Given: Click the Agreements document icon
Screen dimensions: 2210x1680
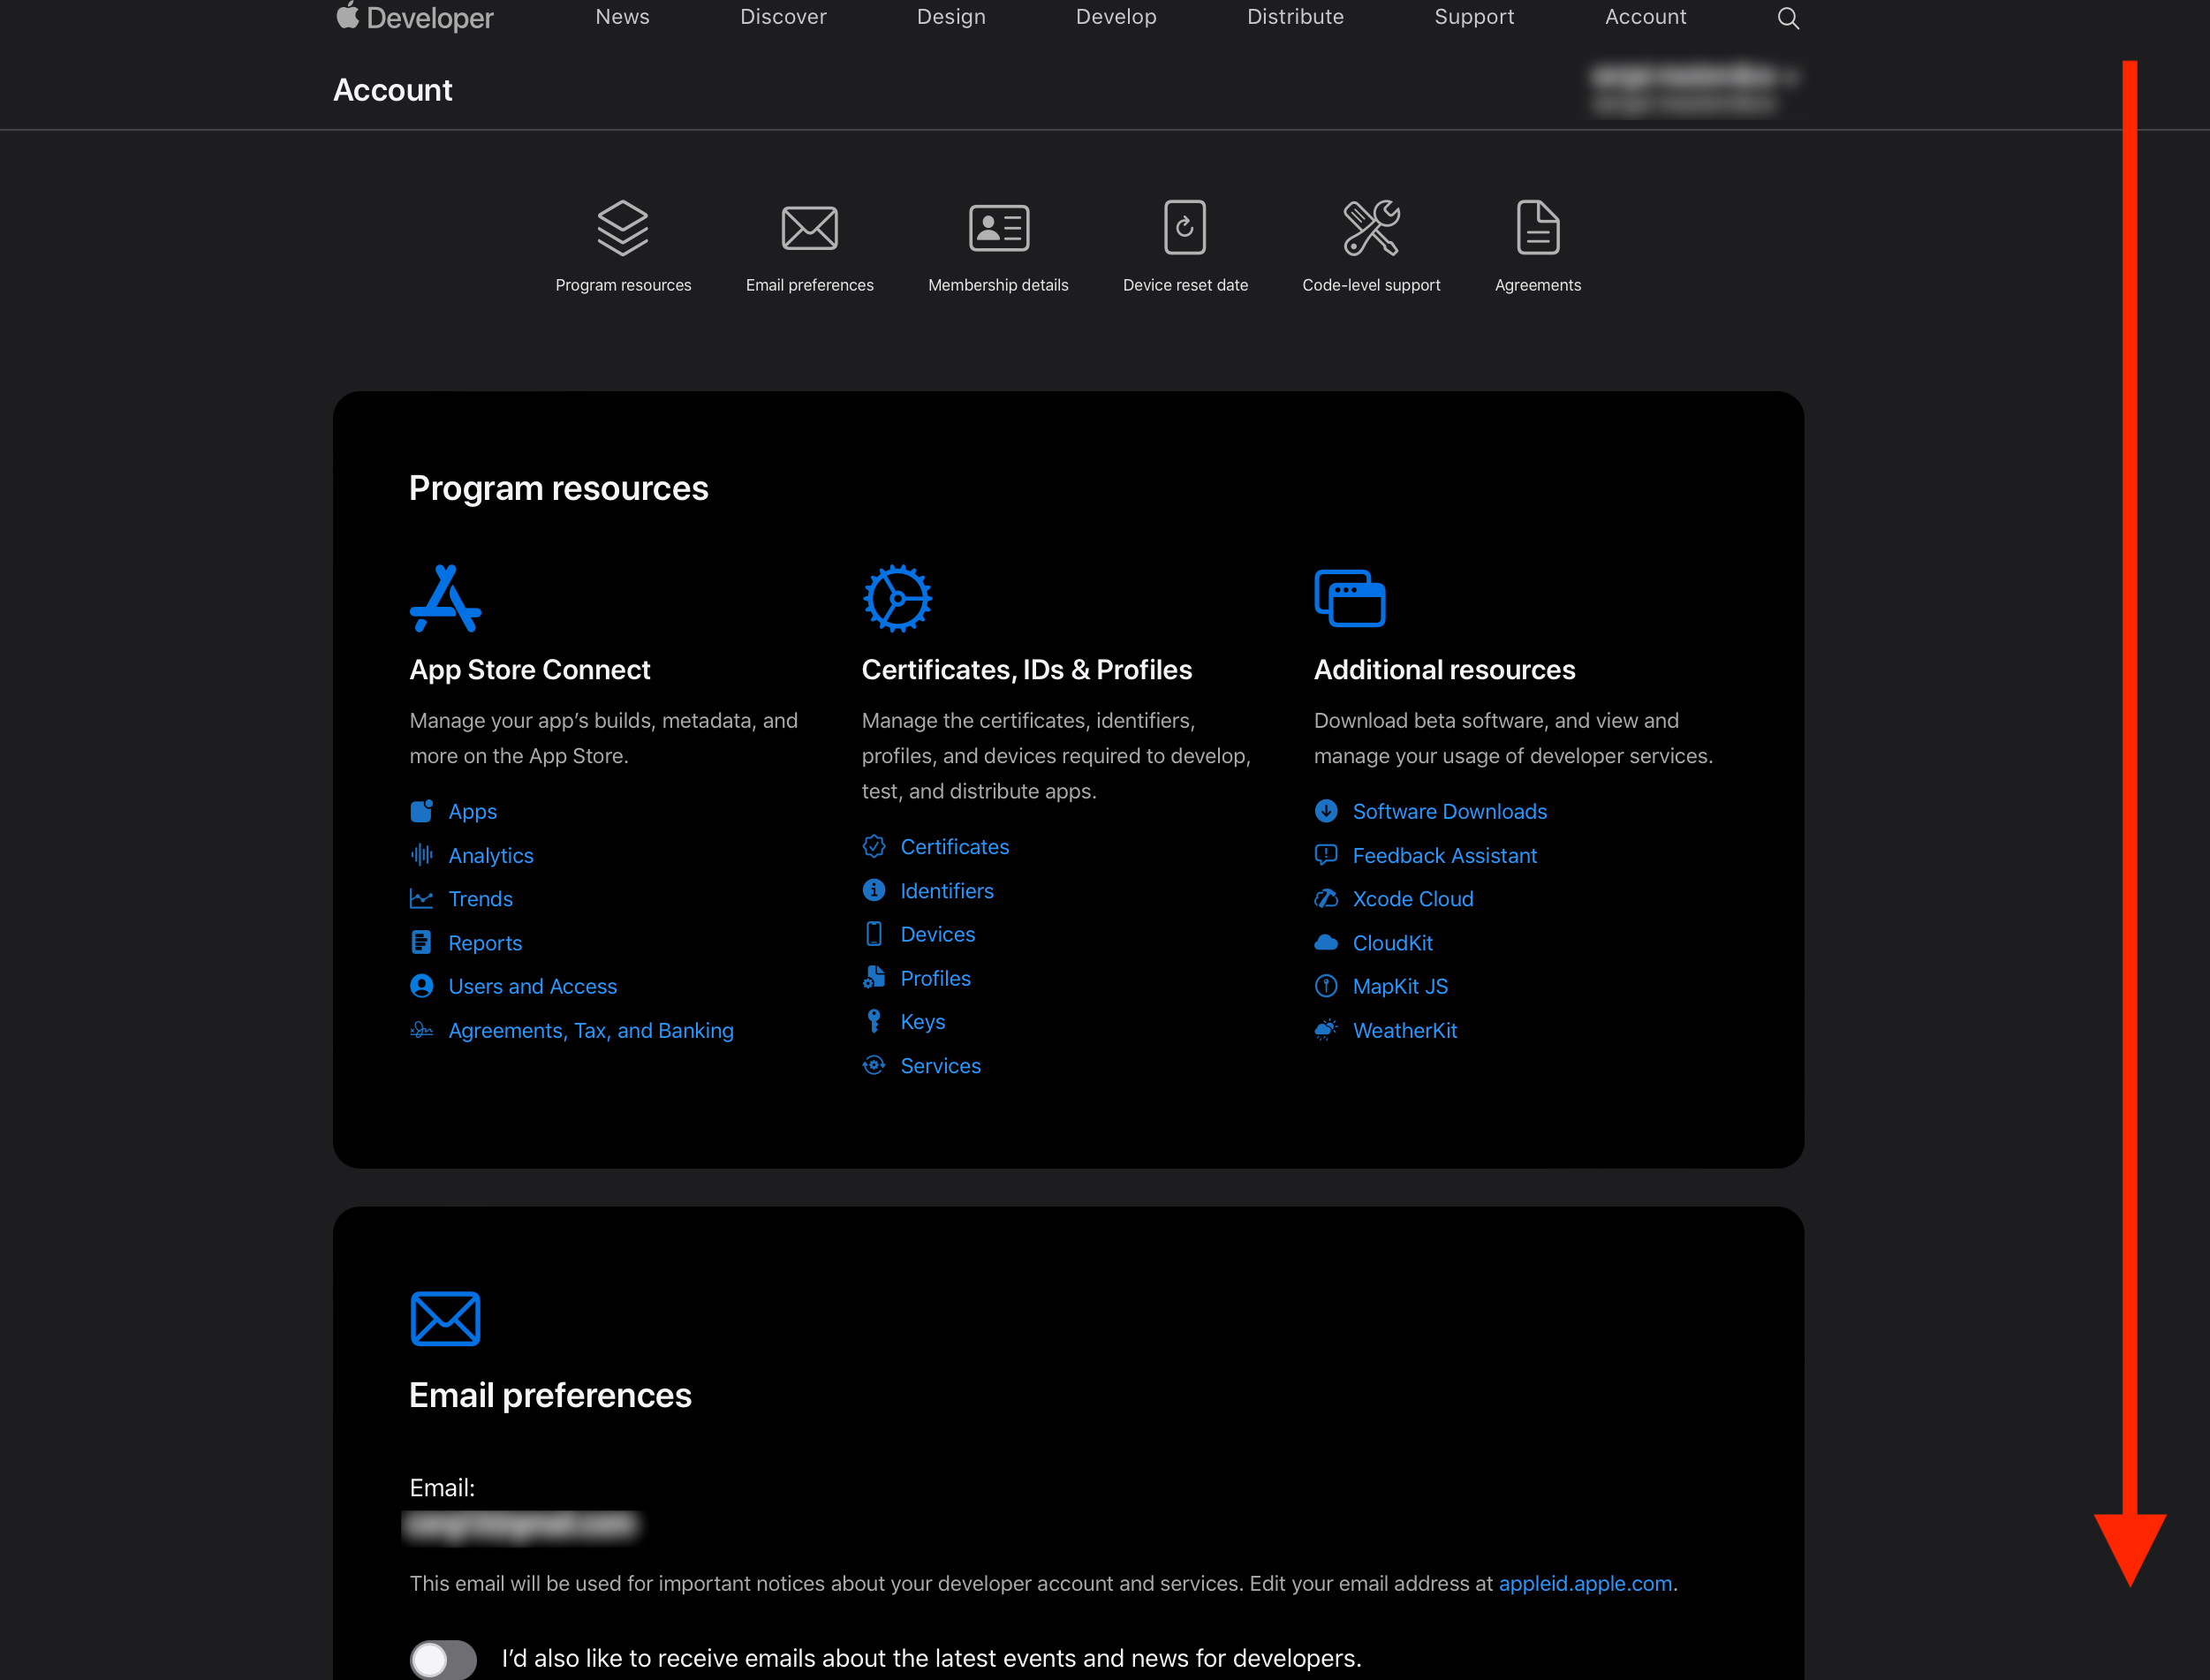Looking at the screenshot, I should [1538, 227].
